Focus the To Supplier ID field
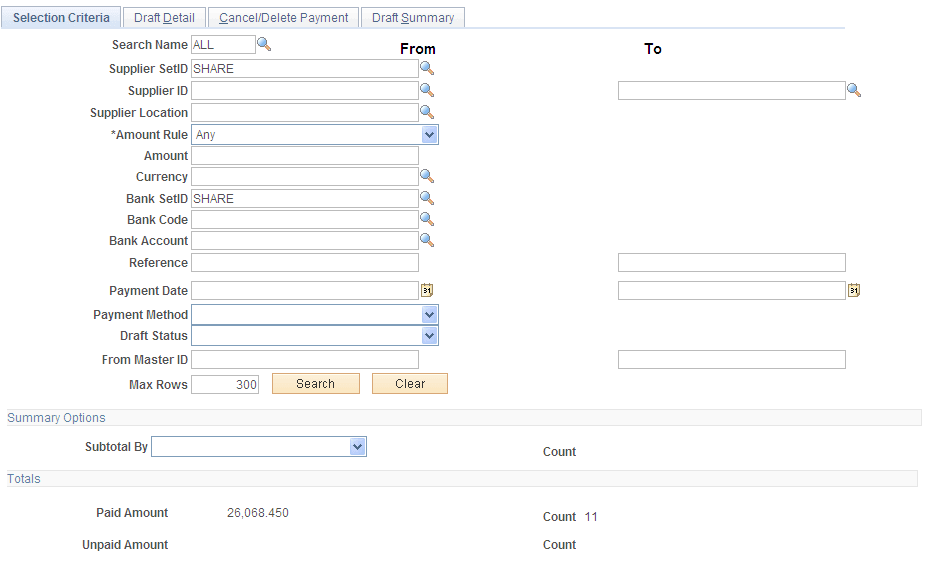929x563 pixels. (732, 91)
